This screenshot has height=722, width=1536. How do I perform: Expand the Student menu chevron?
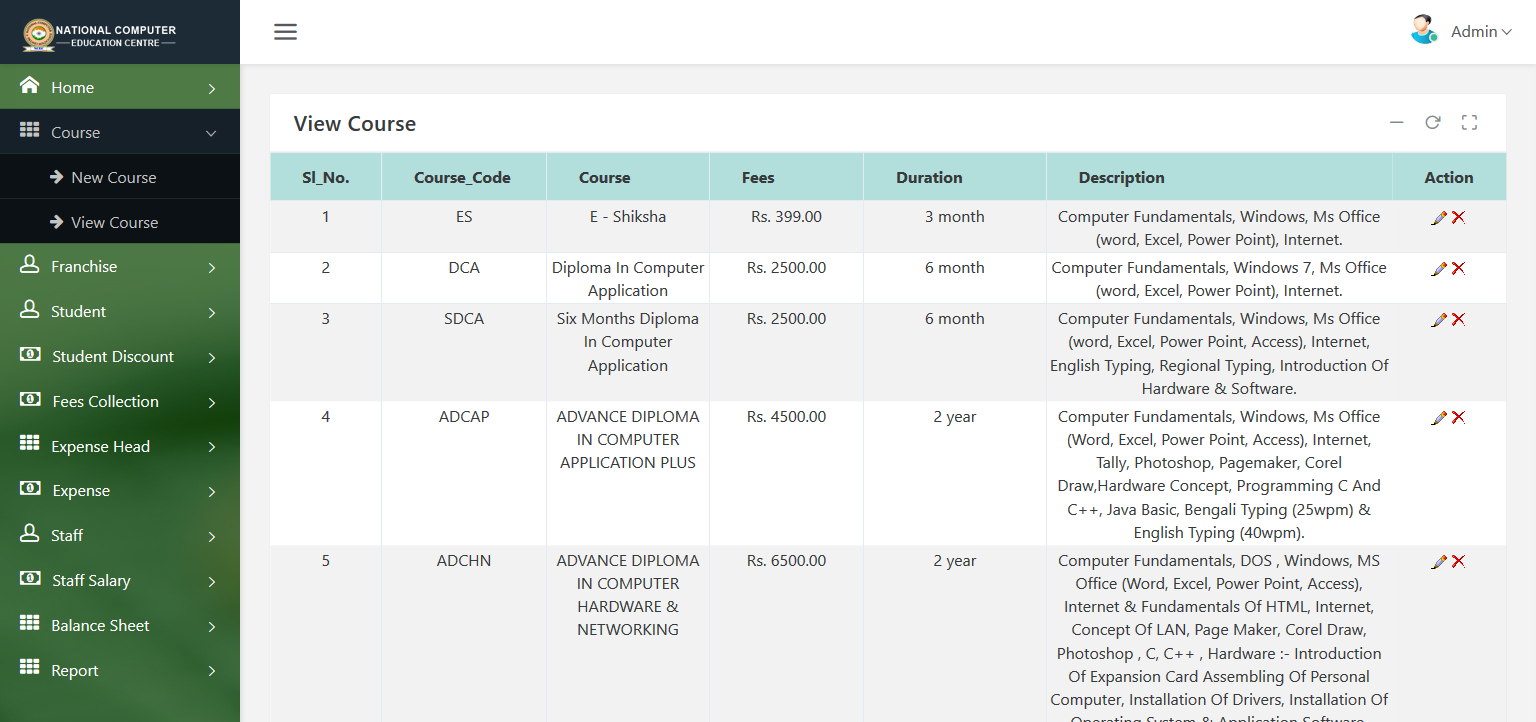click(x=211, y=313)
